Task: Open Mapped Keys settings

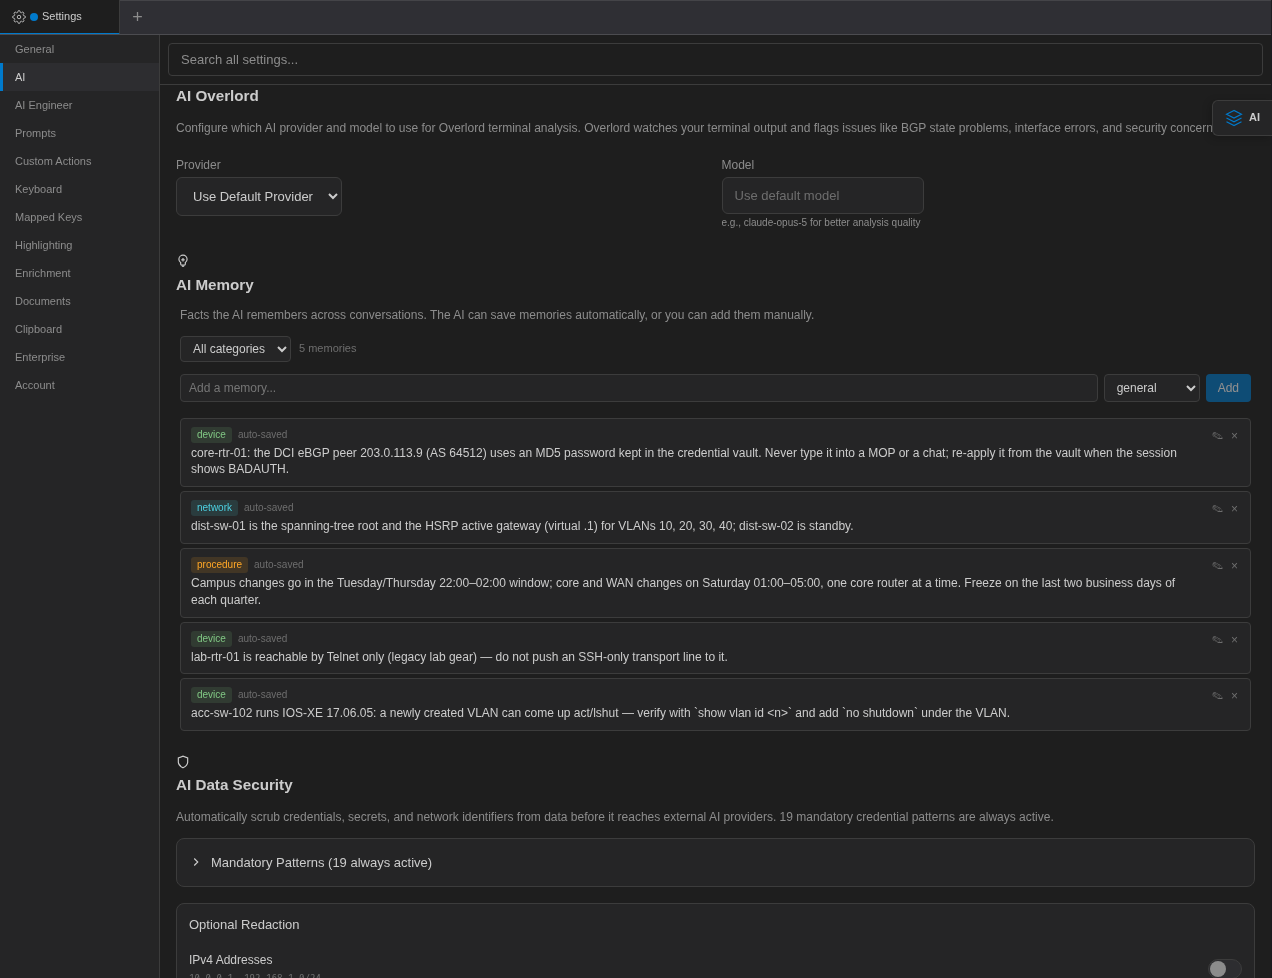Action: [x=80, y=217]
